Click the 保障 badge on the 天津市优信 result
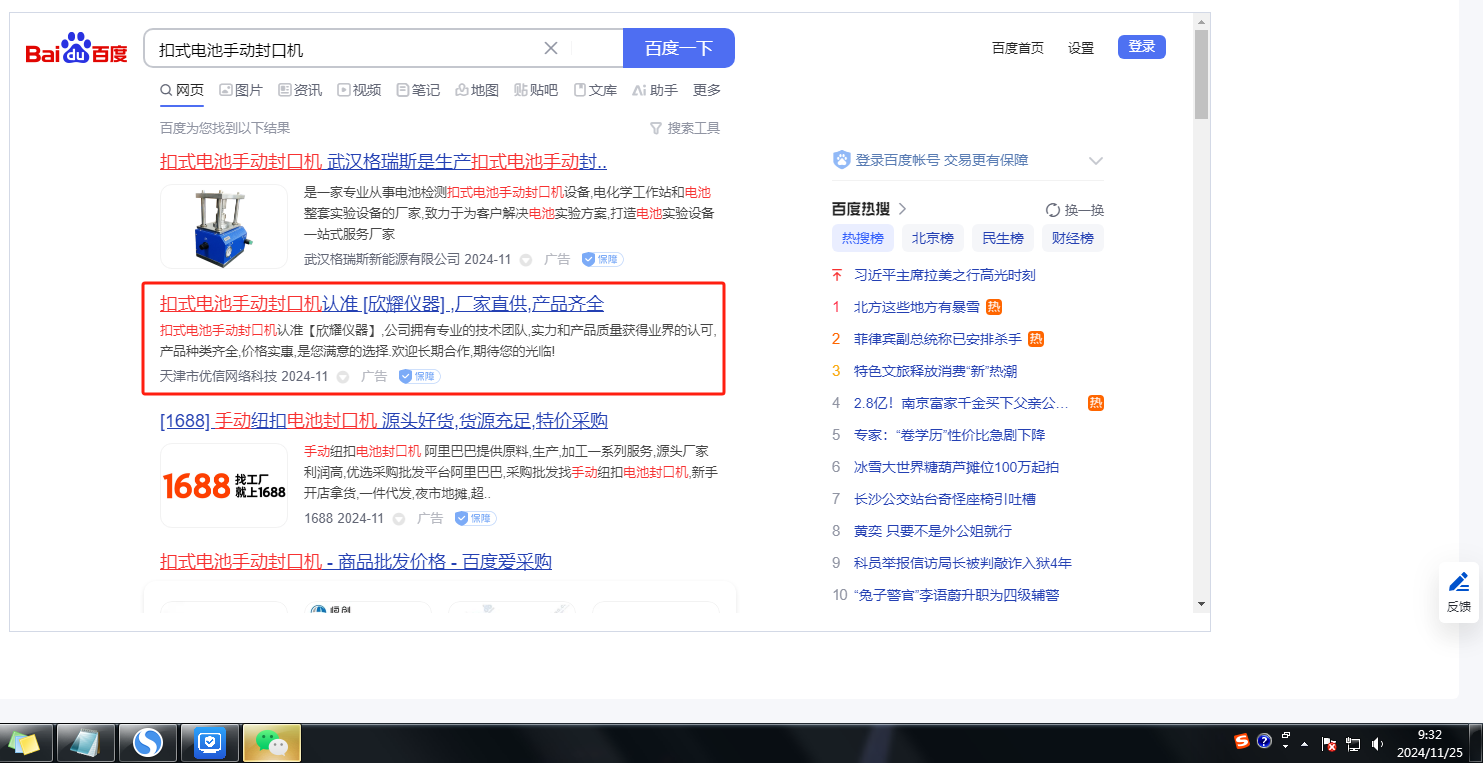Viewport: 1483px width, 763px height. 419,376
